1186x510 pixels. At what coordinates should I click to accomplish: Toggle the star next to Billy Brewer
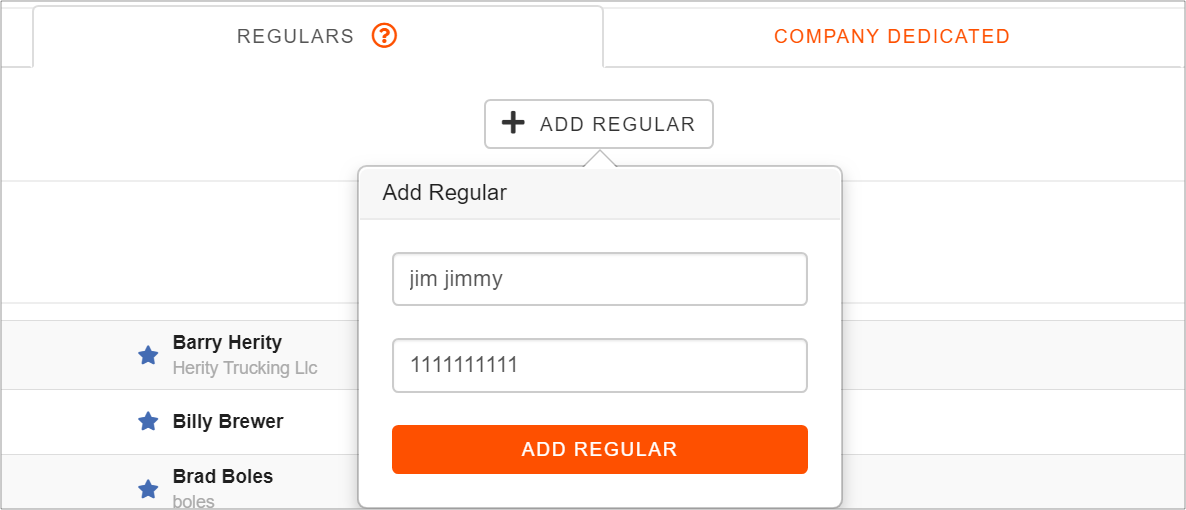click(x=148, y=421)
